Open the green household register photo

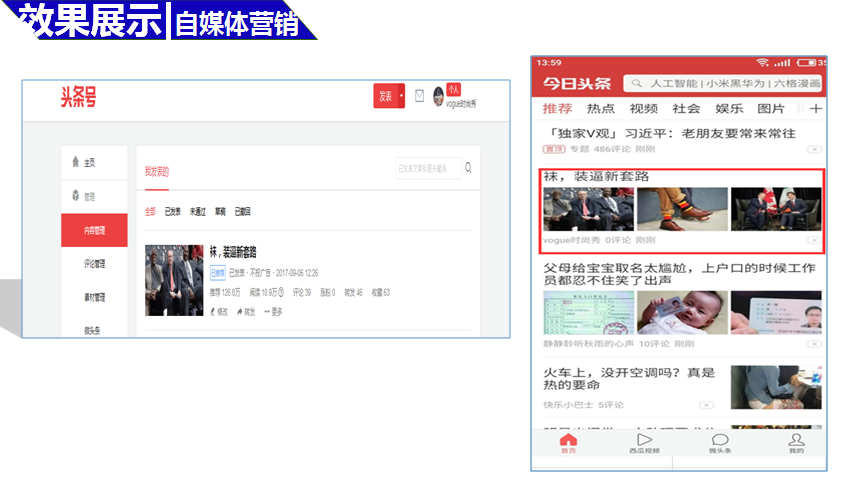[588, 313]
